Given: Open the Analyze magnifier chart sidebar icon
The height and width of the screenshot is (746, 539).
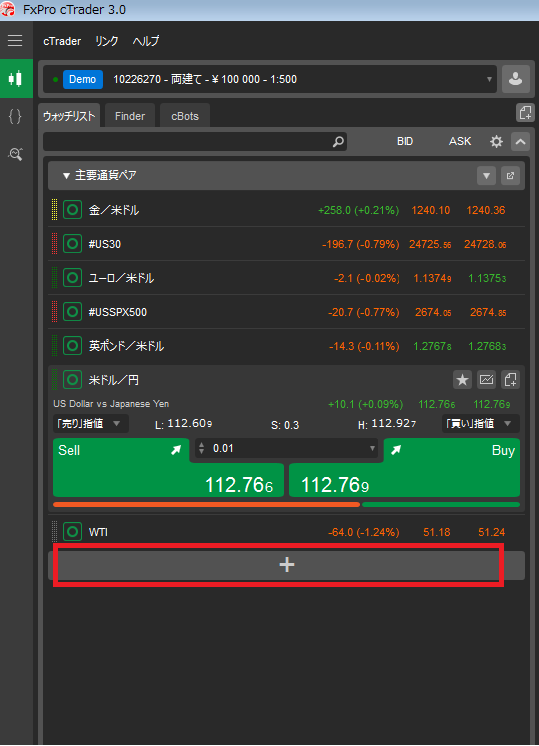Looking at the screenshot, I should [x=15, y=154].
